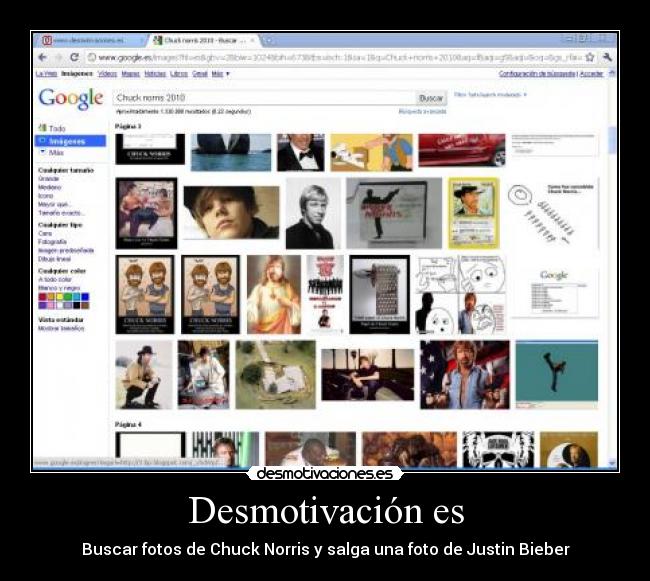Pick the black color filter swatch
650x581 pixels.
[76, 305]
